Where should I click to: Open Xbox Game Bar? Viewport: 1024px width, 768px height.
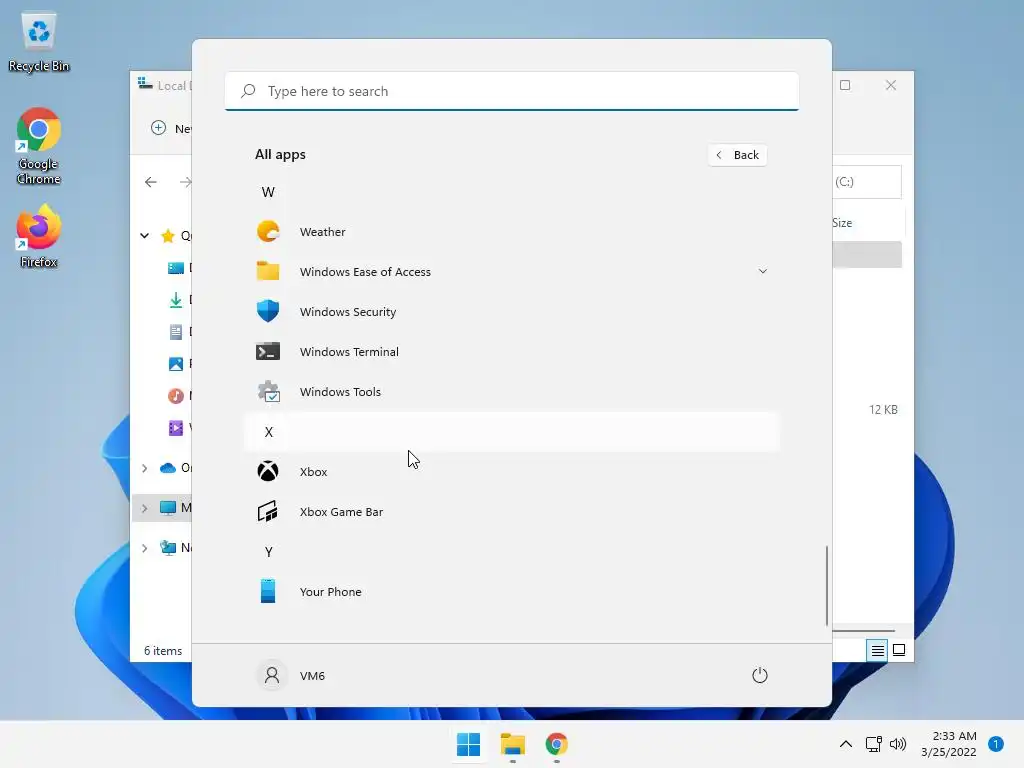point(511,511)
